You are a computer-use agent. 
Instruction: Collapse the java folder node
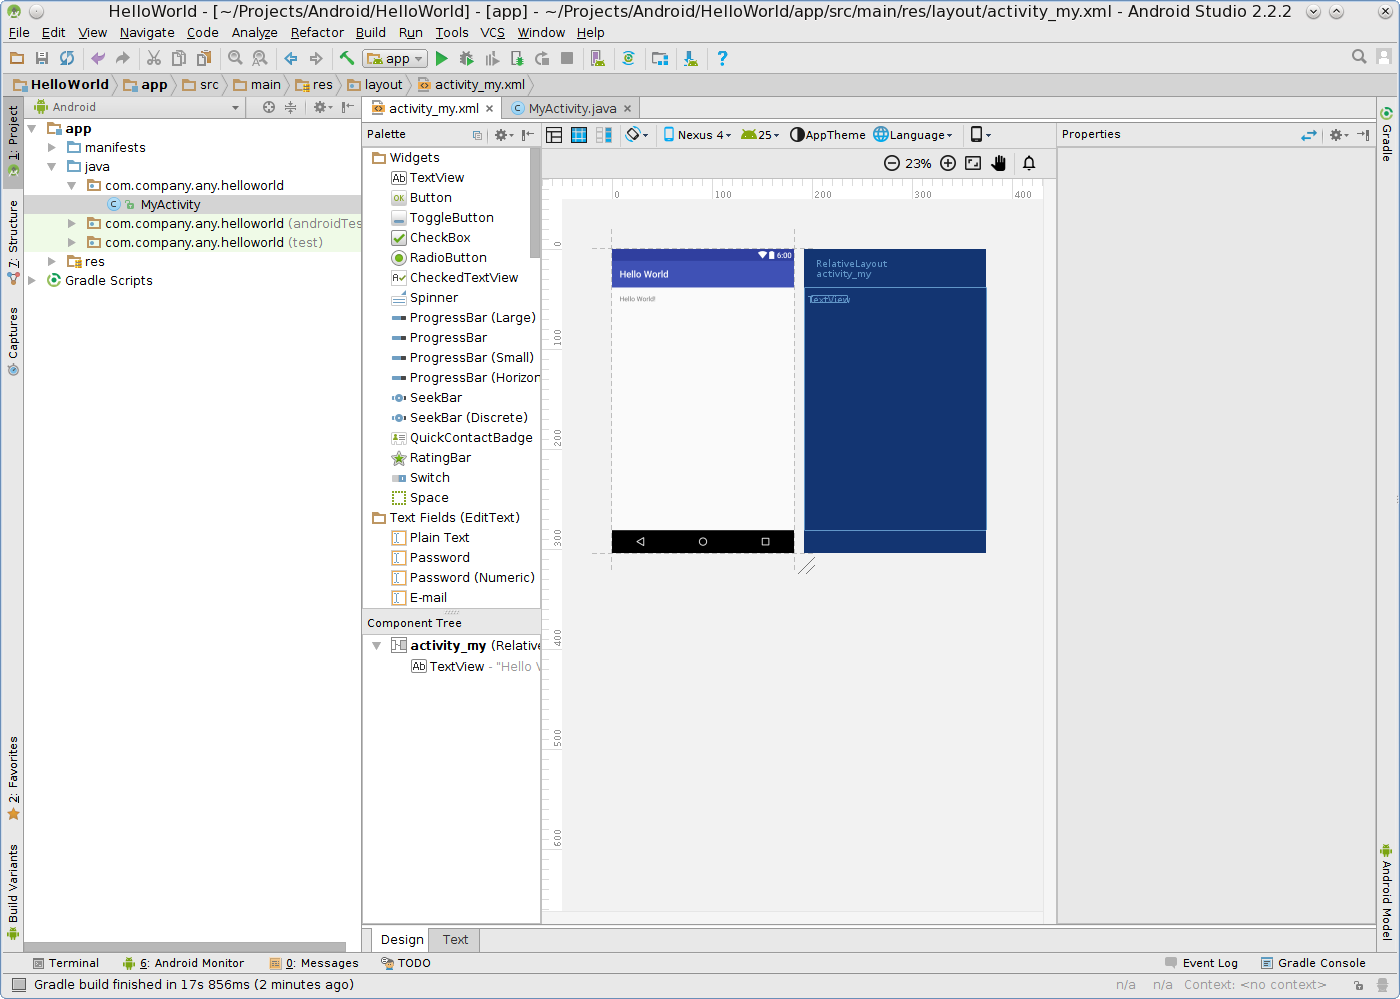coord(52,167)
